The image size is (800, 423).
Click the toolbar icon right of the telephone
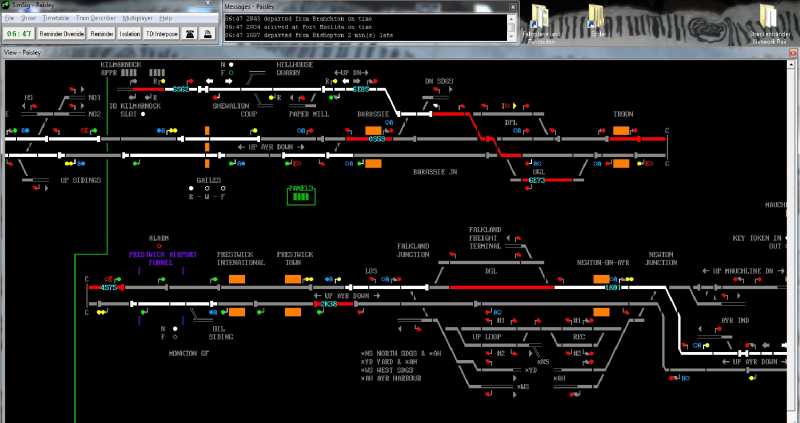coord(208,34)
